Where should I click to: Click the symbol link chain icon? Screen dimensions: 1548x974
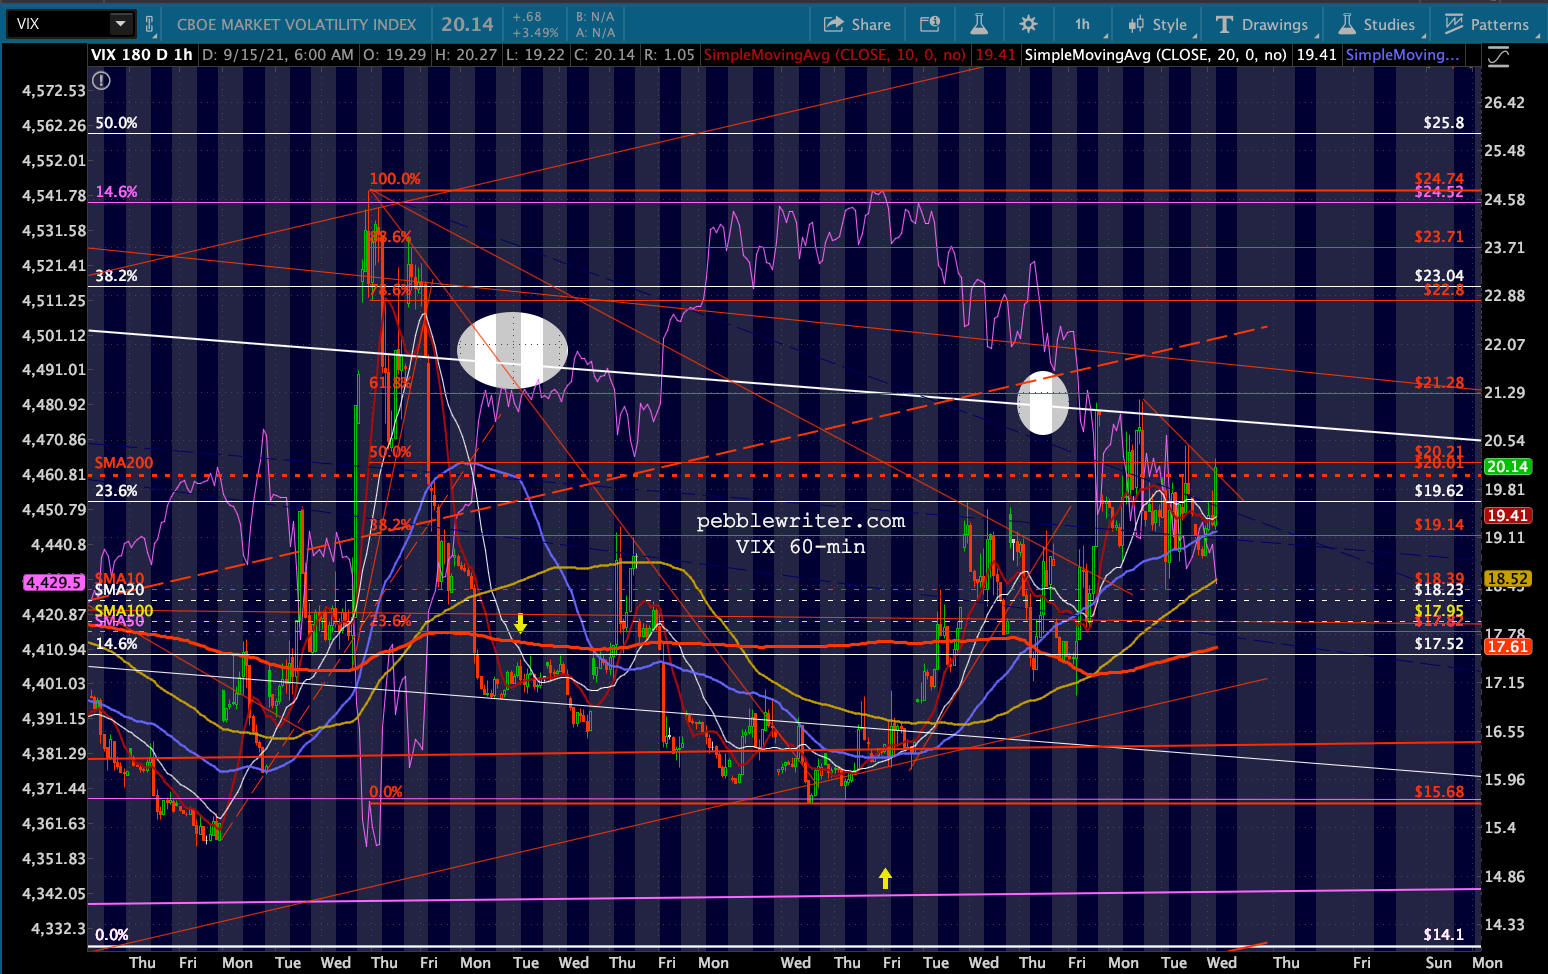point(150,24)
